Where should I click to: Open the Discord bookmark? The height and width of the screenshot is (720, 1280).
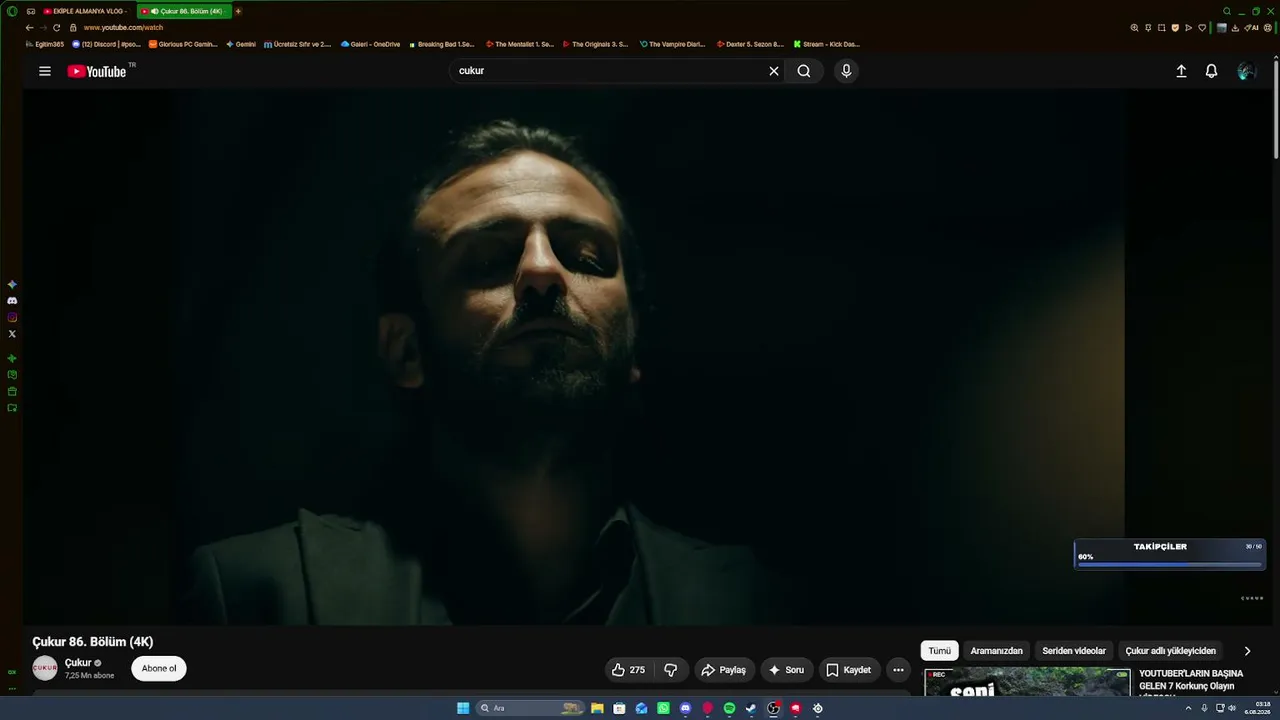coord(107,44)
